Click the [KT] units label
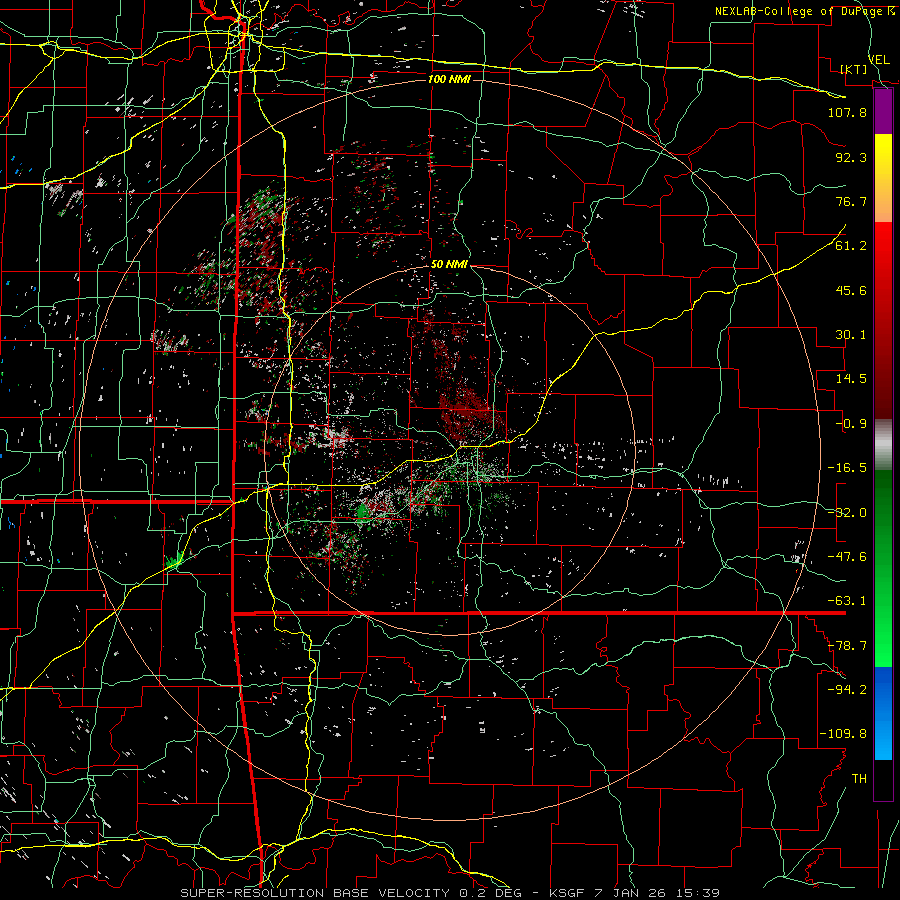This screenshot has width=900, height=900. coord(853,69)
